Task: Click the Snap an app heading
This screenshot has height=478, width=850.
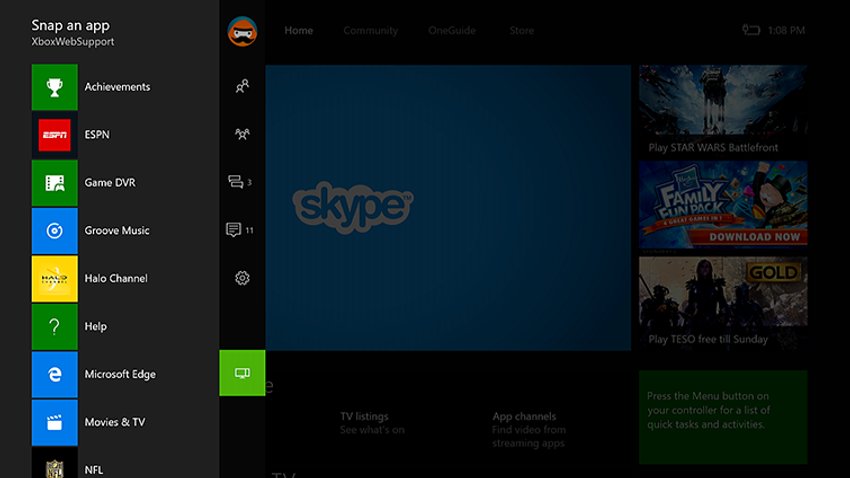Action: 70,25
